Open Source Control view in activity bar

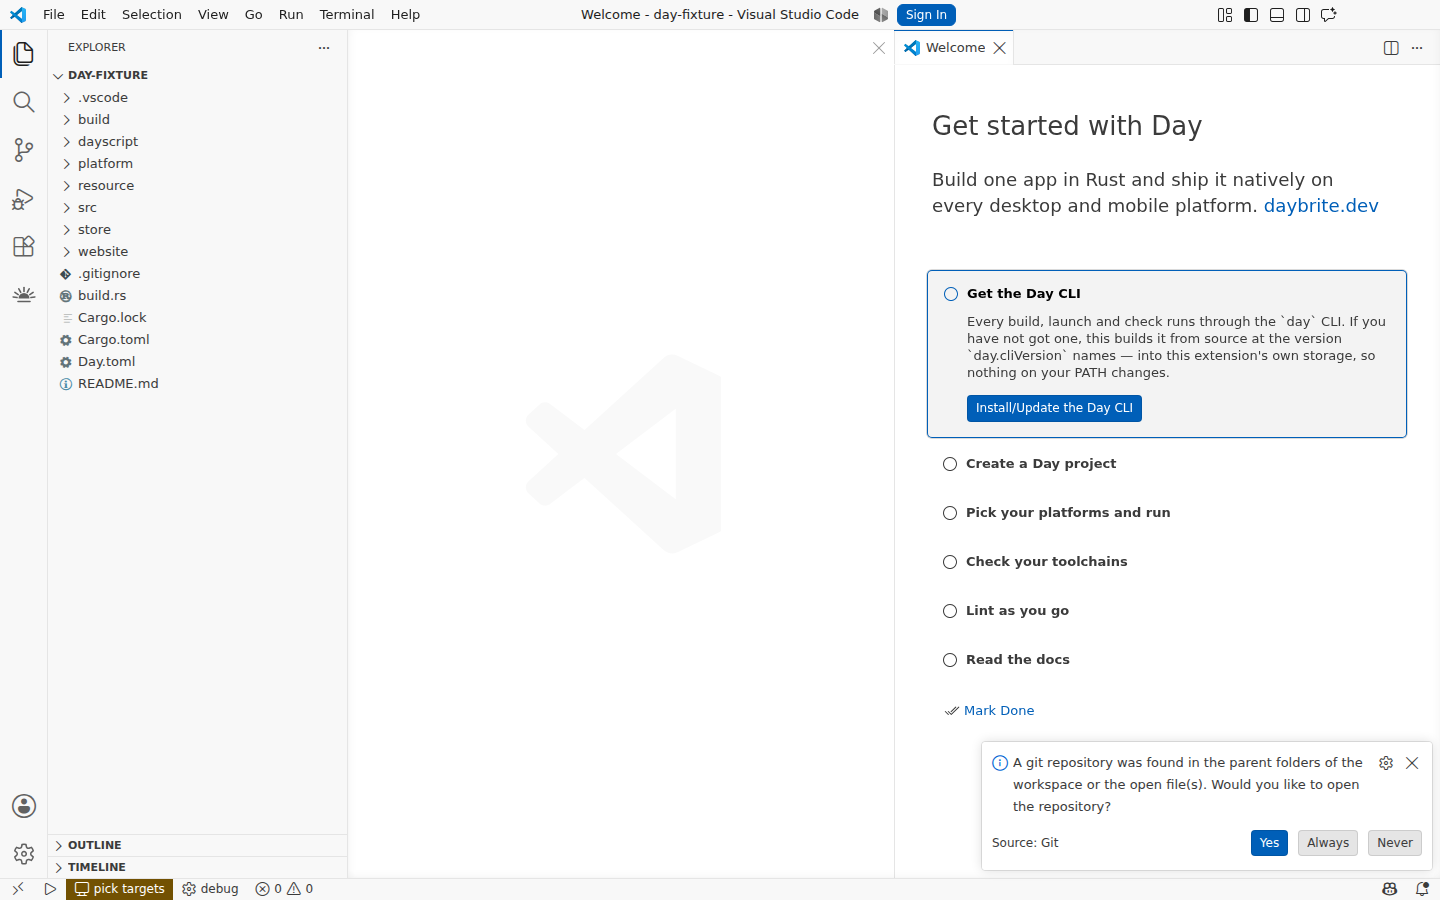pos(24,150)
